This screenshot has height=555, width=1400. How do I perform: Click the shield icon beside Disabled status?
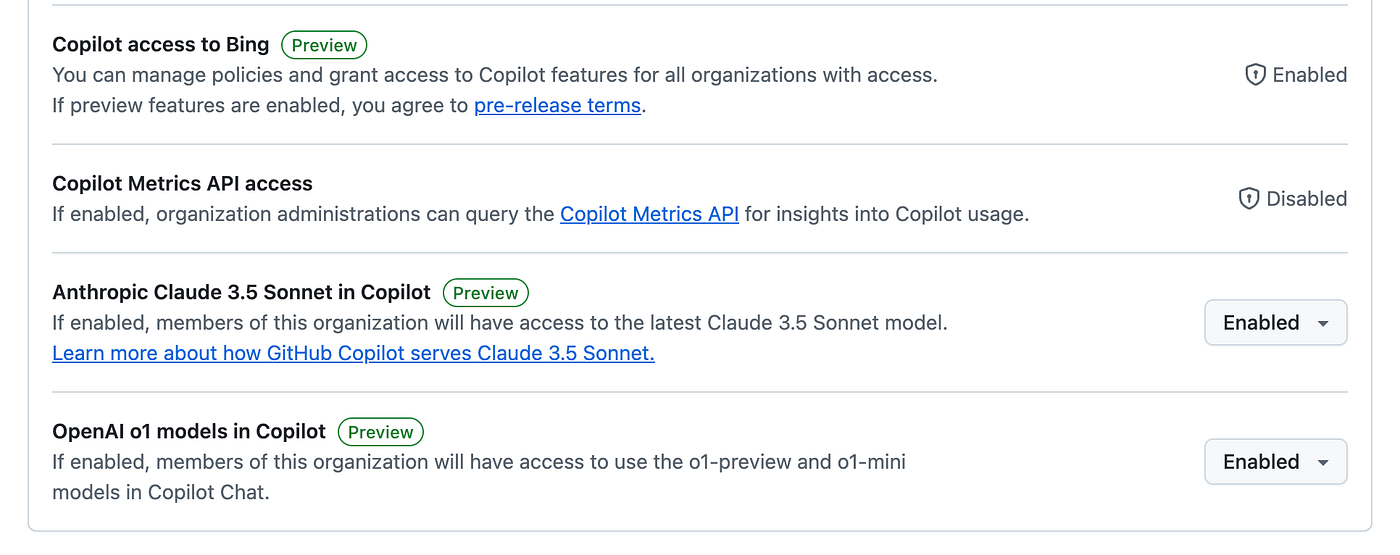click(x=1249, y=199)
